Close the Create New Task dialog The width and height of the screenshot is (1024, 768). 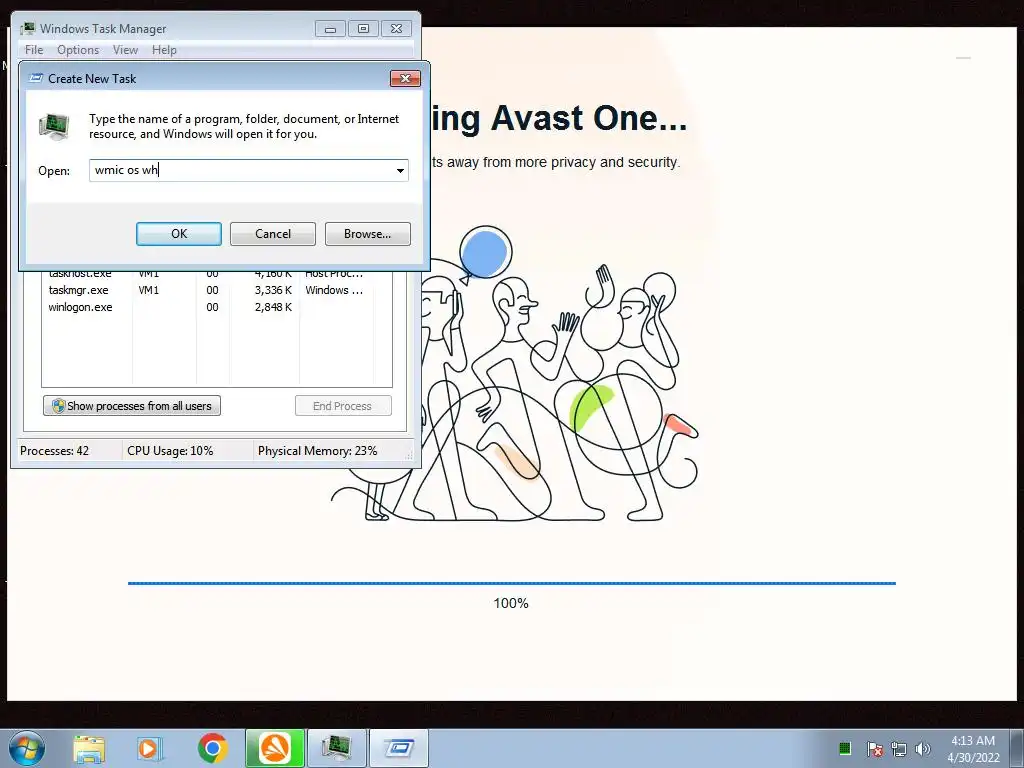406,78
